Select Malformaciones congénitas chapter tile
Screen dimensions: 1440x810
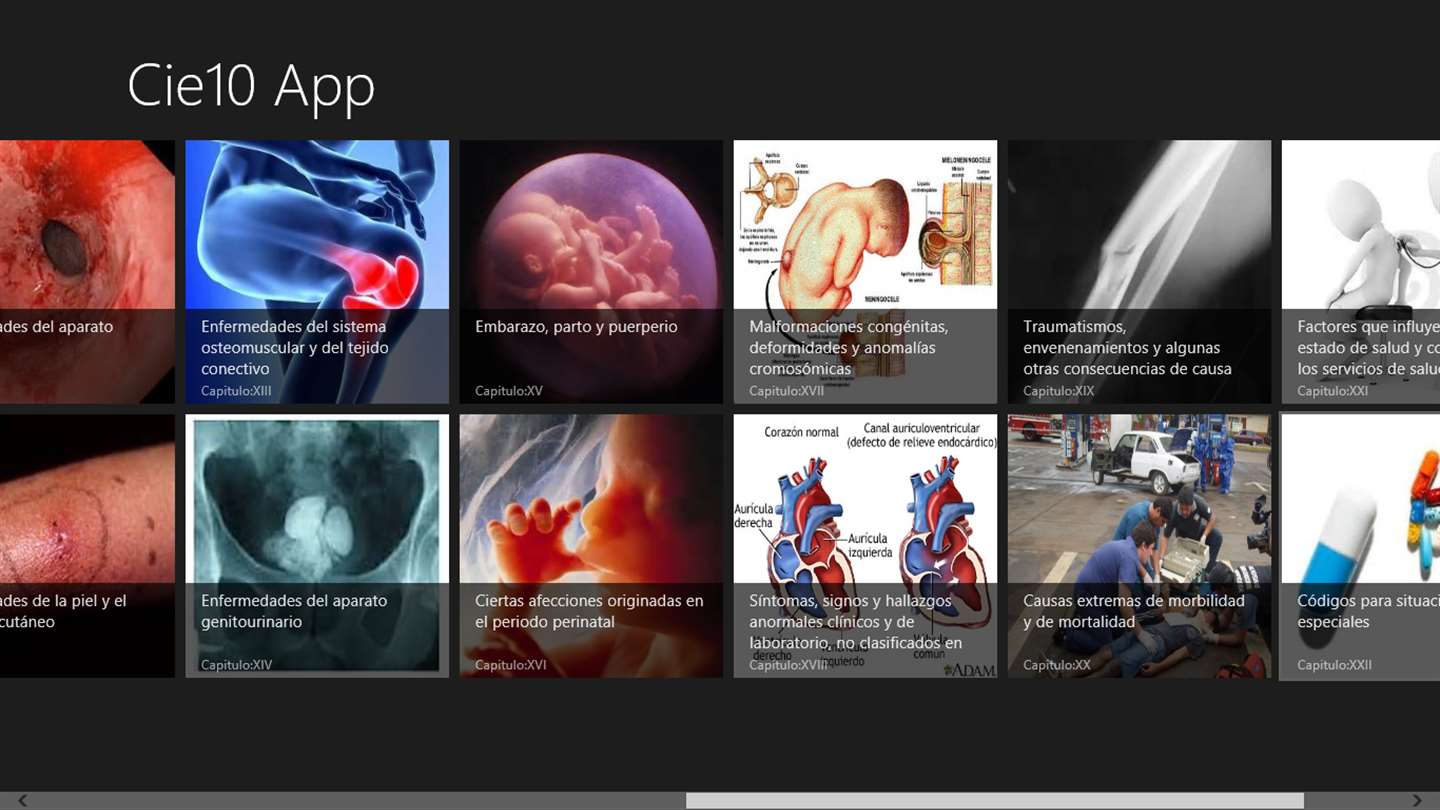[x=865, y=272]
